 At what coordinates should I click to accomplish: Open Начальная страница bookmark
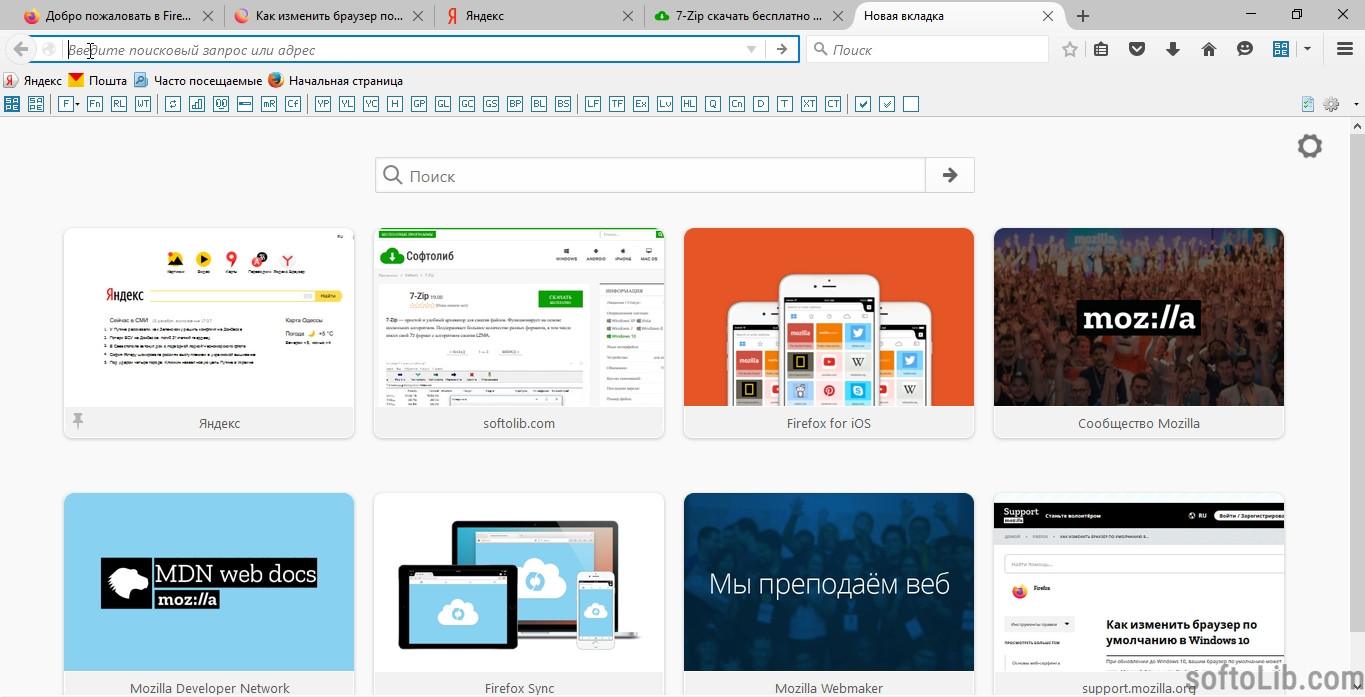coord(336,80)
